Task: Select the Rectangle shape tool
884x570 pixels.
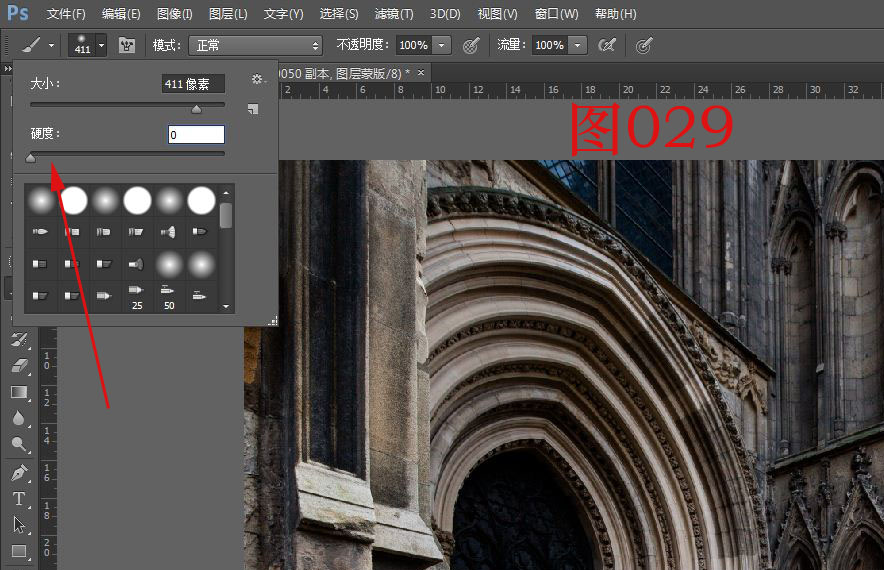Action: (19, 551)
